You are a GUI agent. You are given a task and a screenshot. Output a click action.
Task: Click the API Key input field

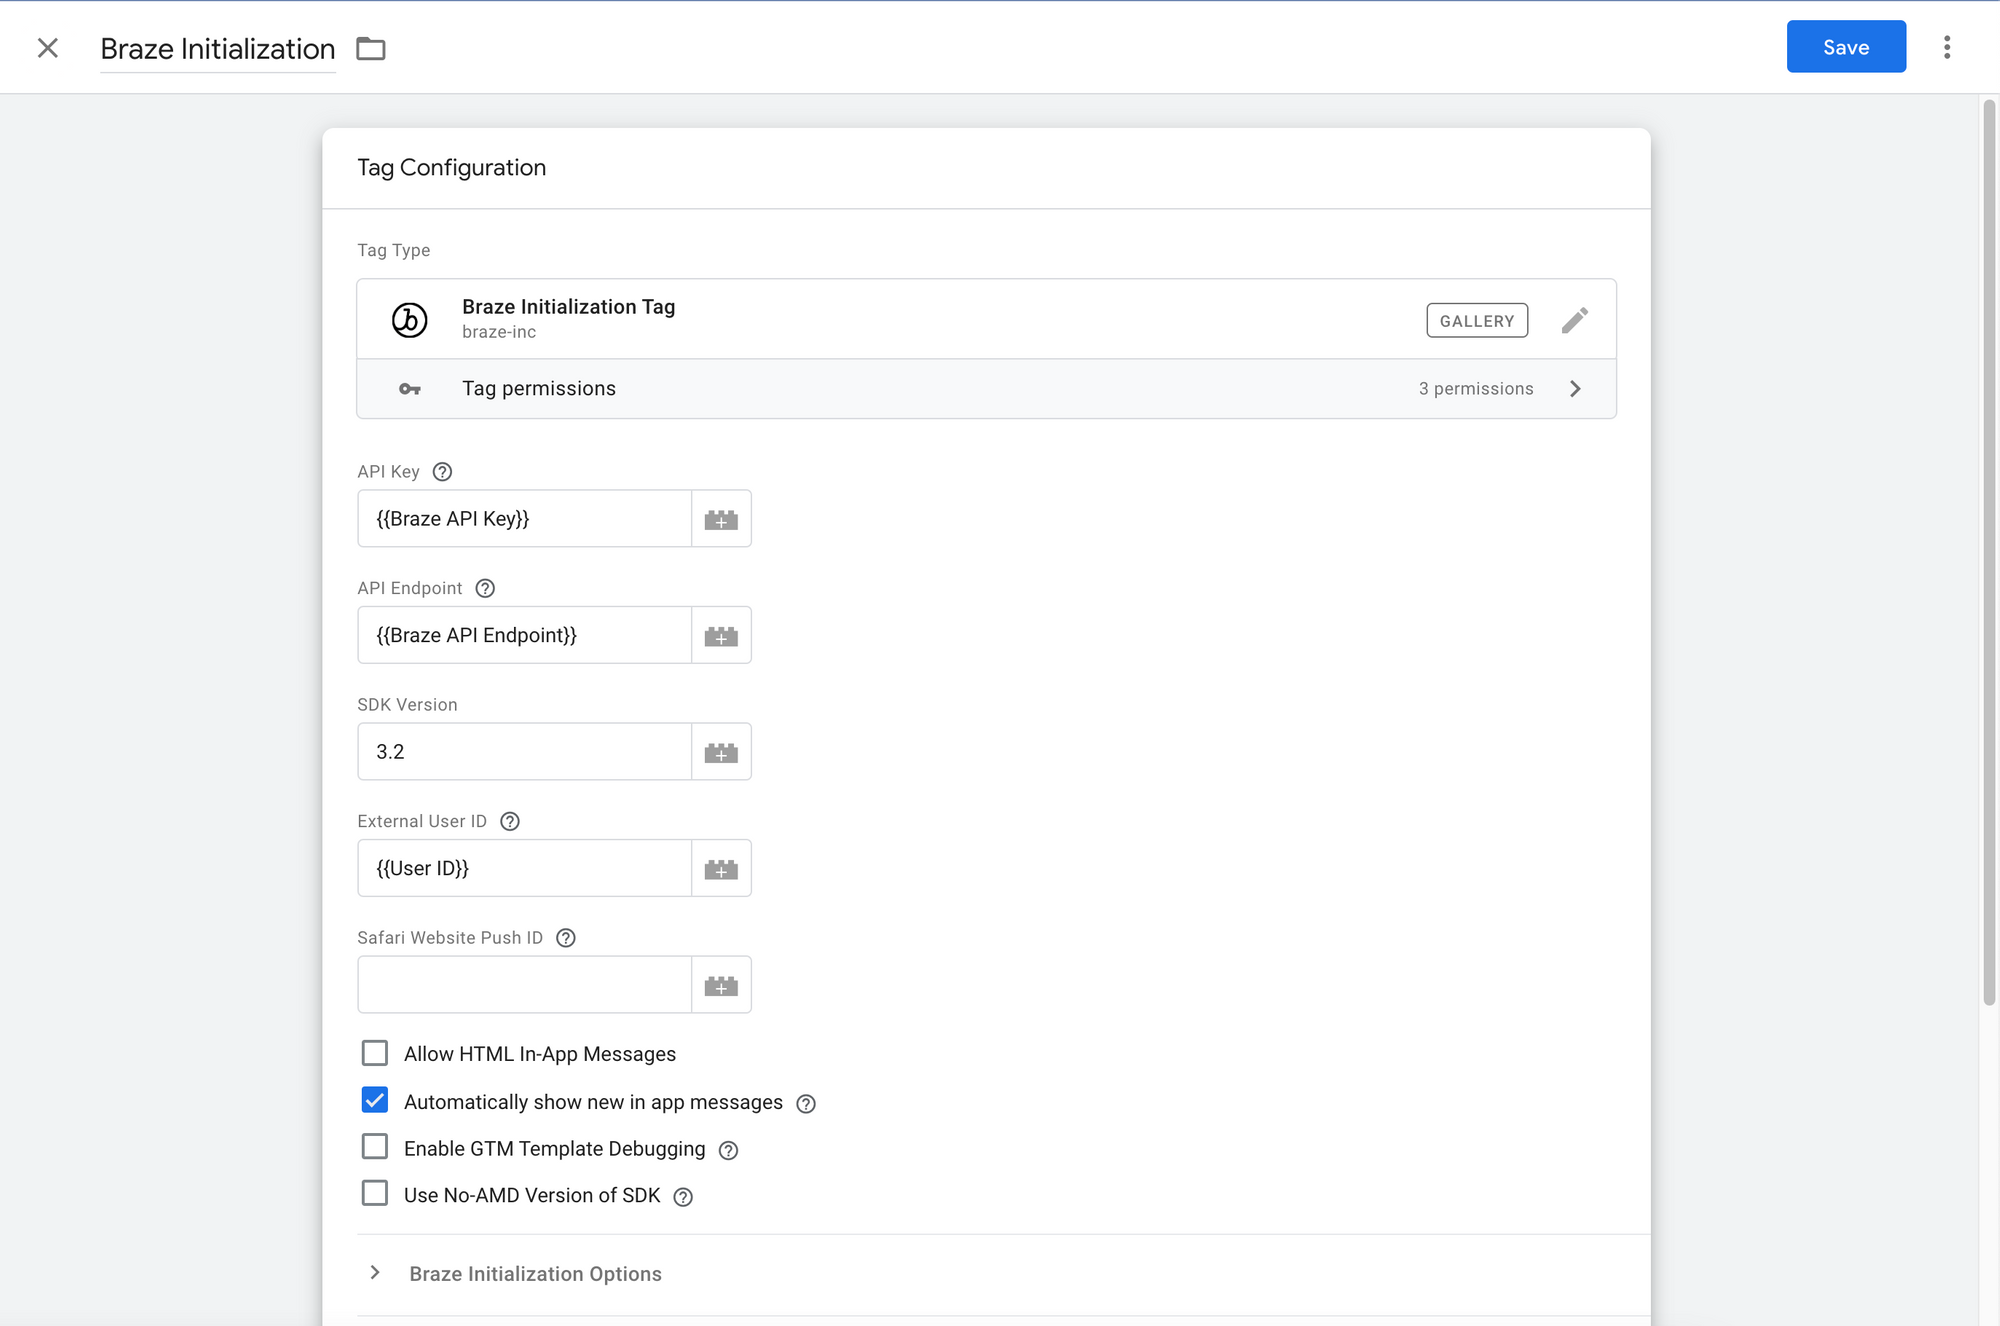(x=525, y=518)
